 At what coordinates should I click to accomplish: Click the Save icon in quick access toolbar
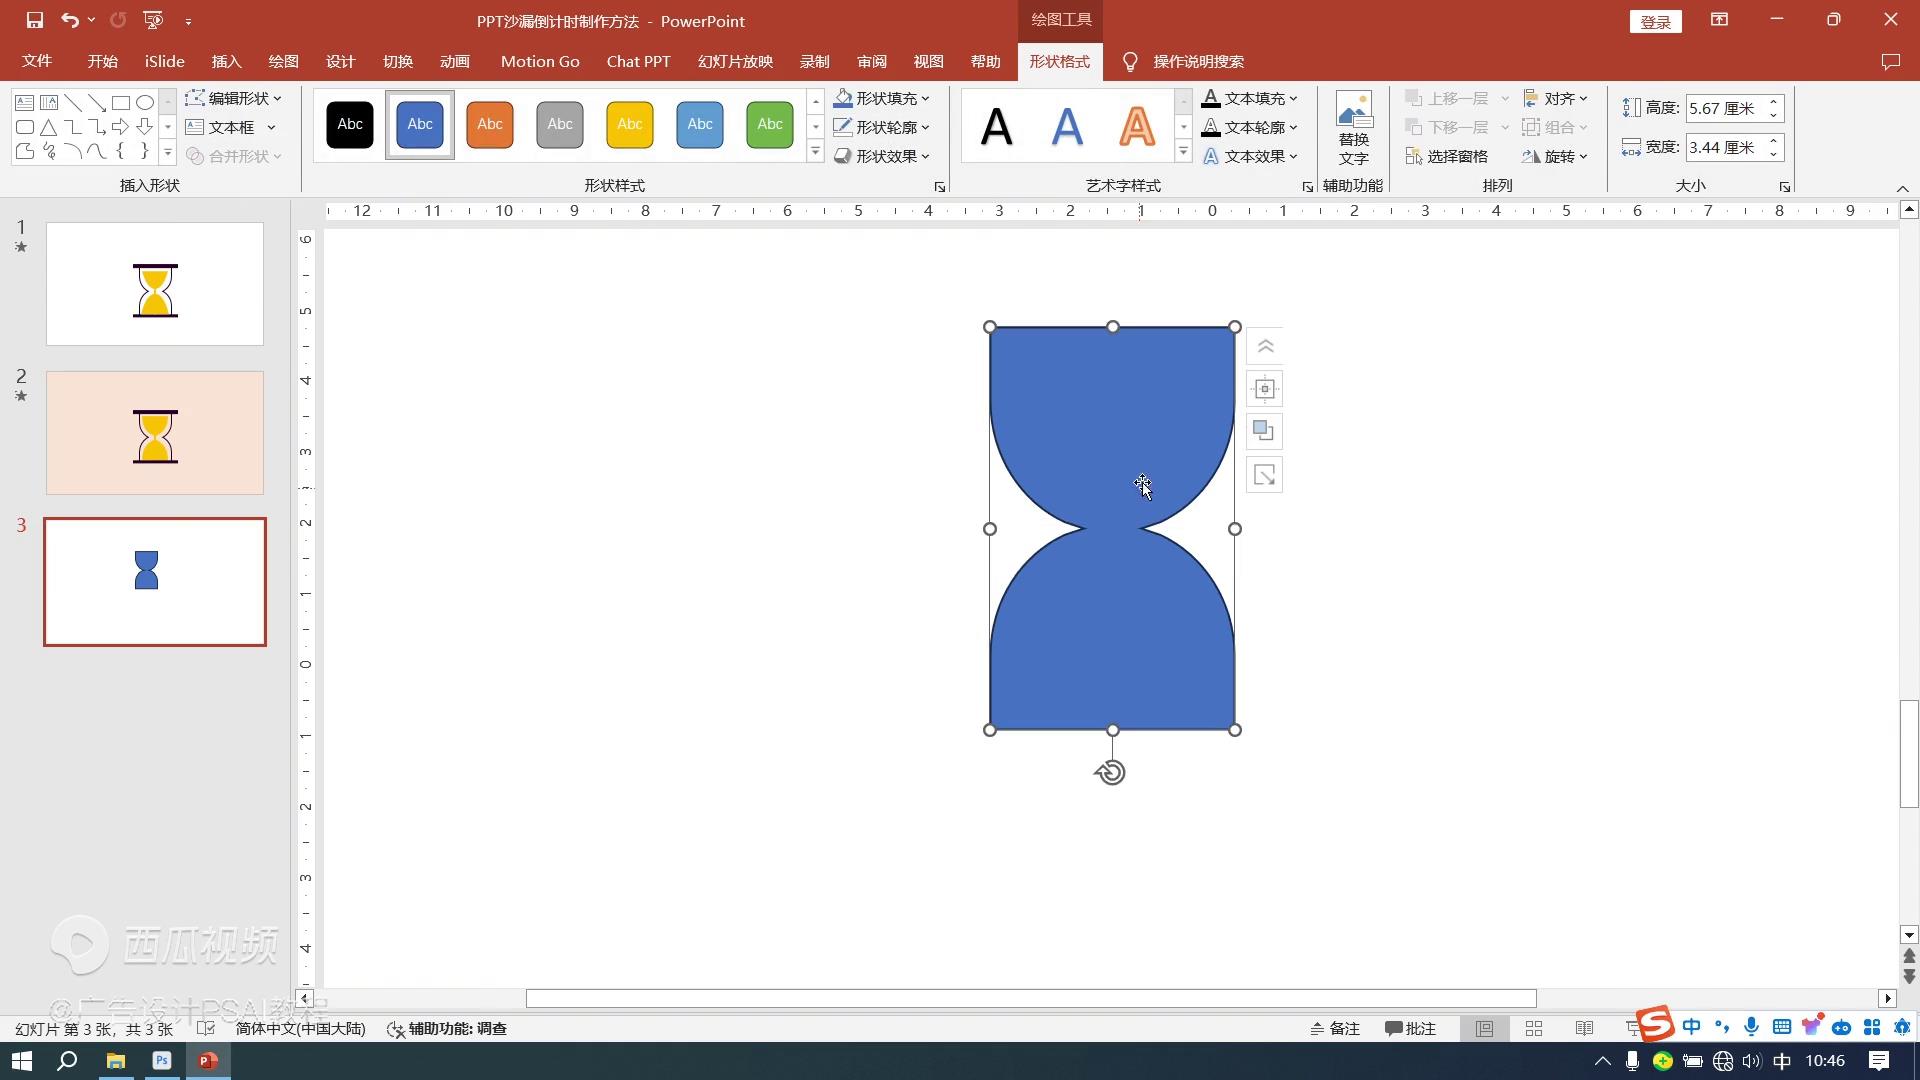tap(35, 20)
